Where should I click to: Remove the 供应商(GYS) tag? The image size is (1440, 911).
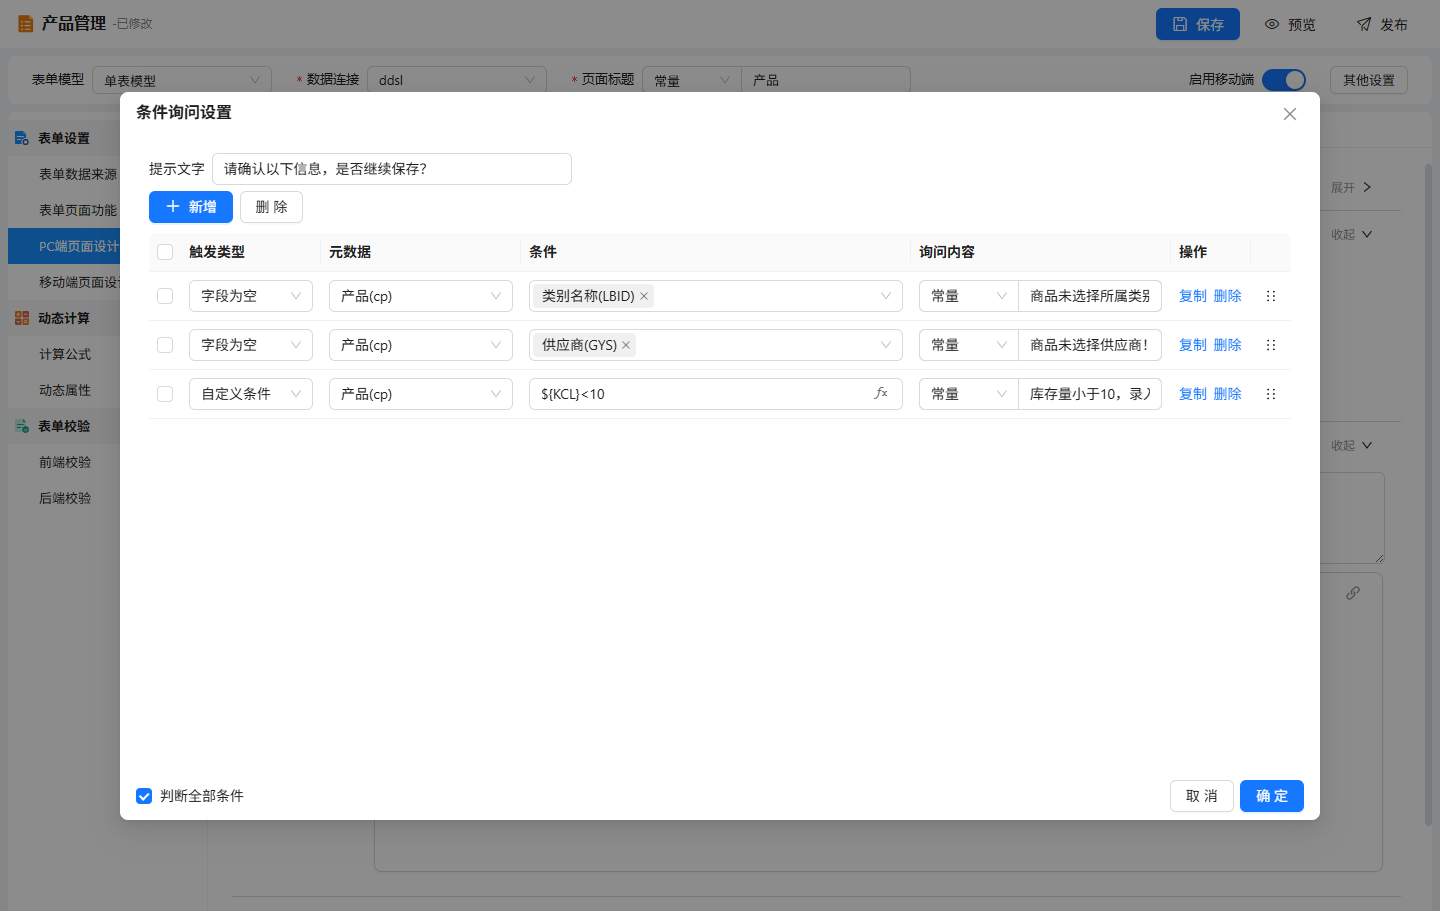pos(626,345)
